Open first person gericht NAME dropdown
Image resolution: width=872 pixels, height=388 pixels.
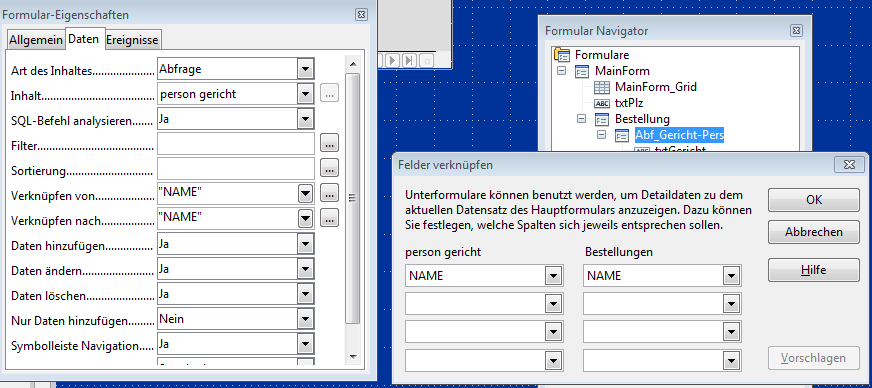pos(553,275)
